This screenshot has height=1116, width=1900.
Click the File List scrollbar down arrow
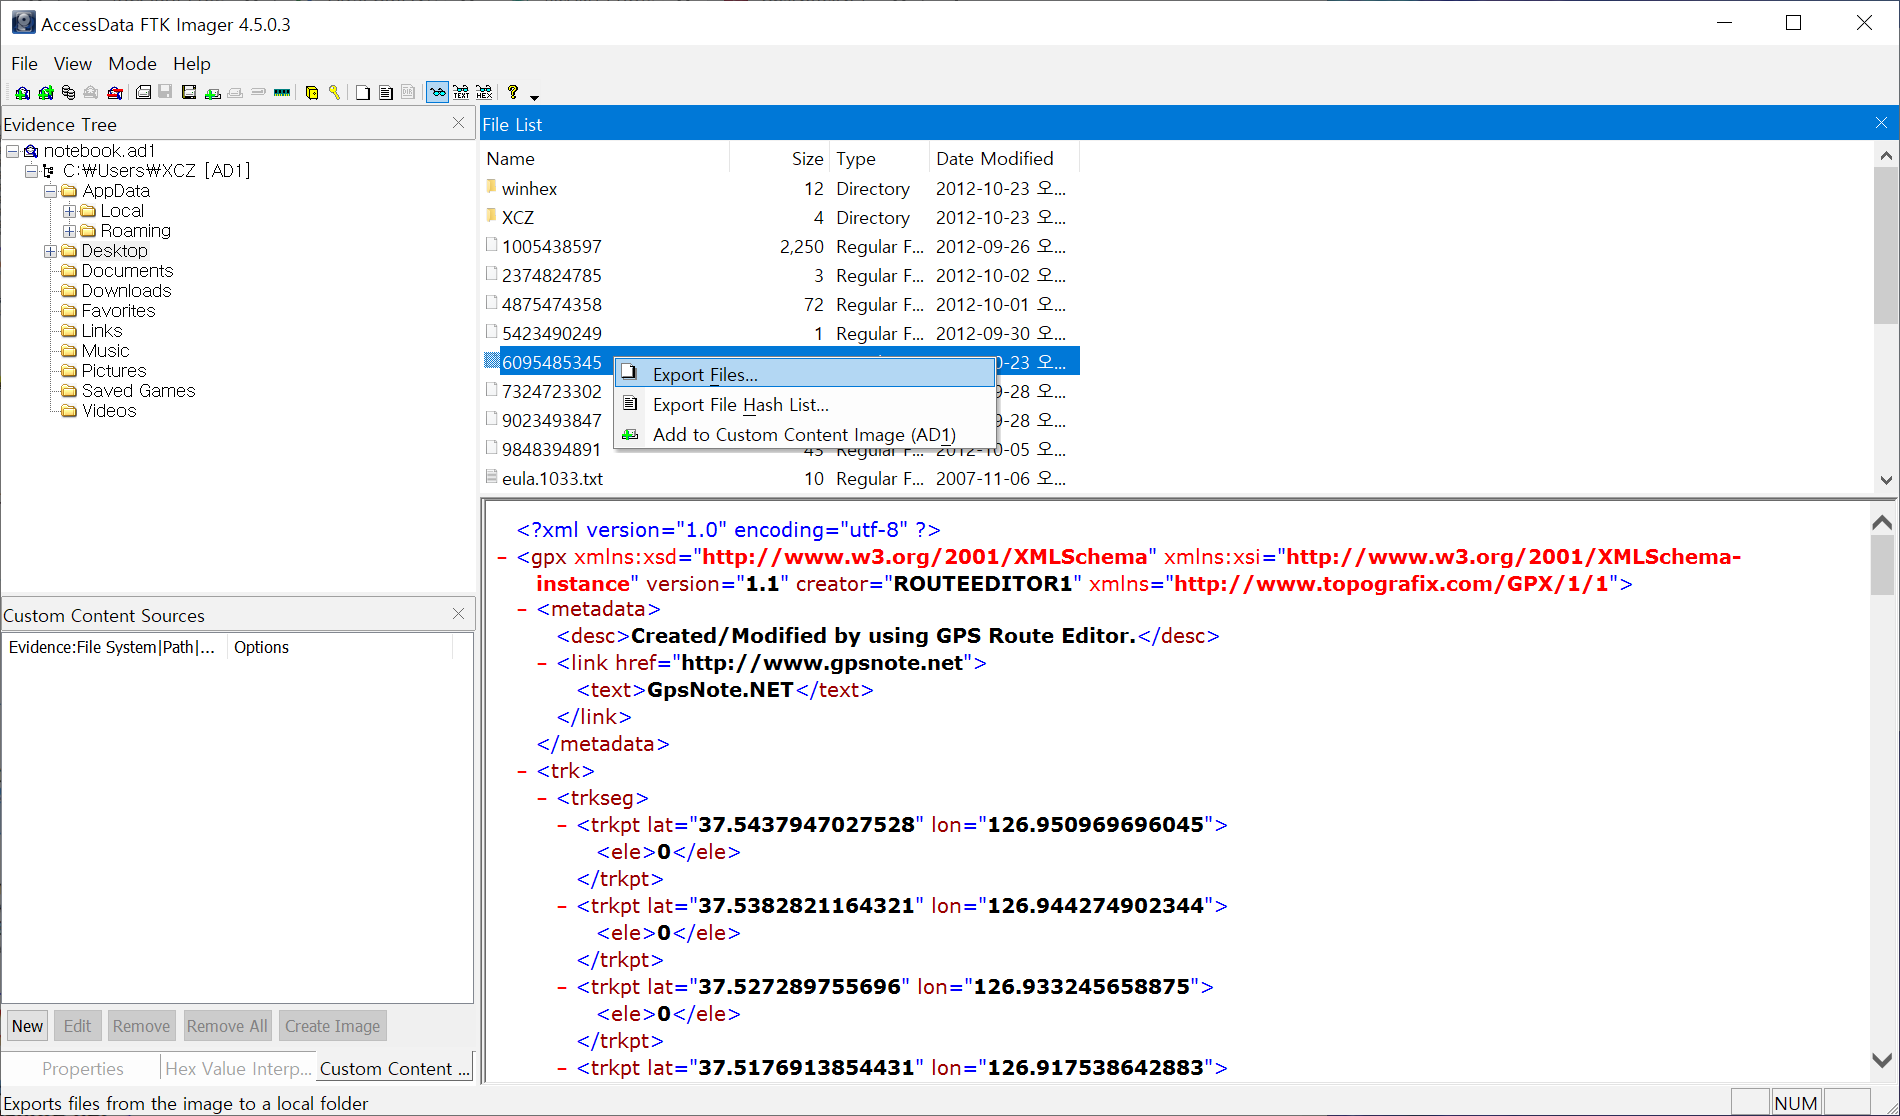[1886, 479]
